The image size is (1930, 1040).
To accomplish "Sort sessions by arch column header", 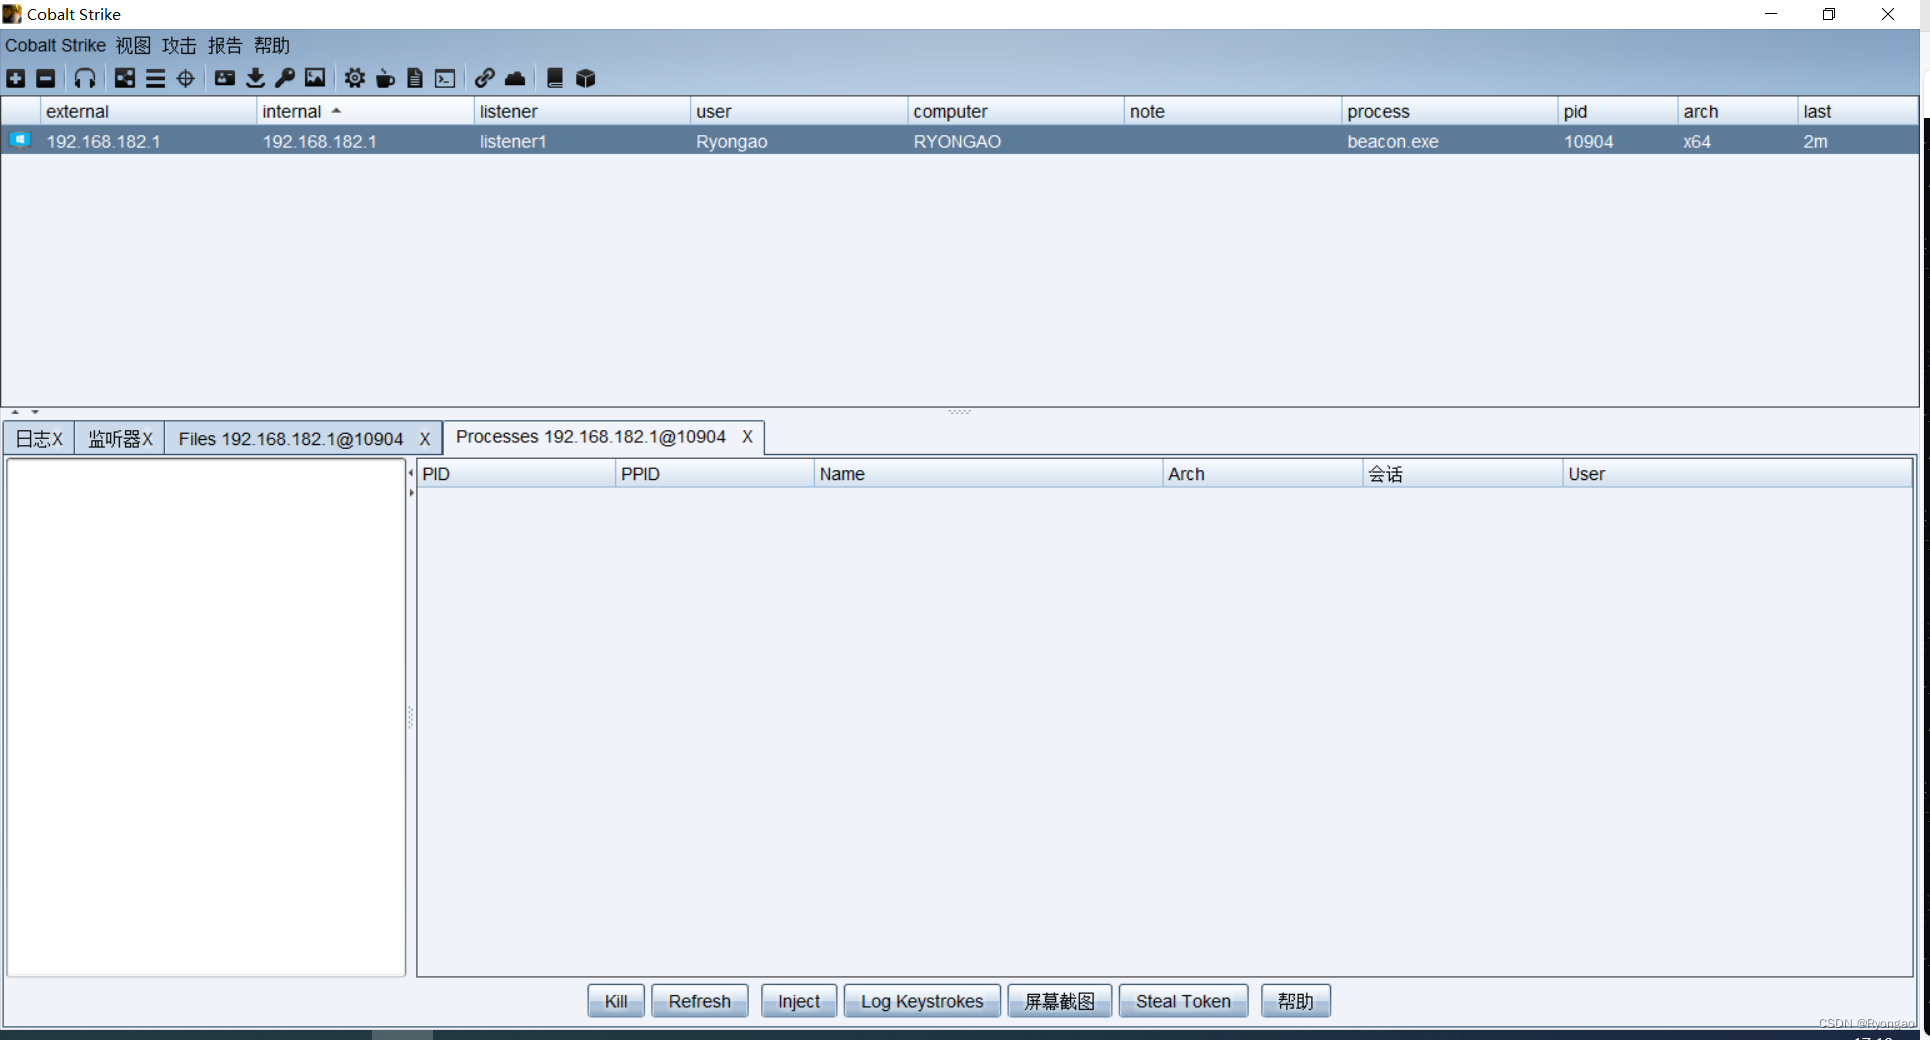I will click(1738, 111).
